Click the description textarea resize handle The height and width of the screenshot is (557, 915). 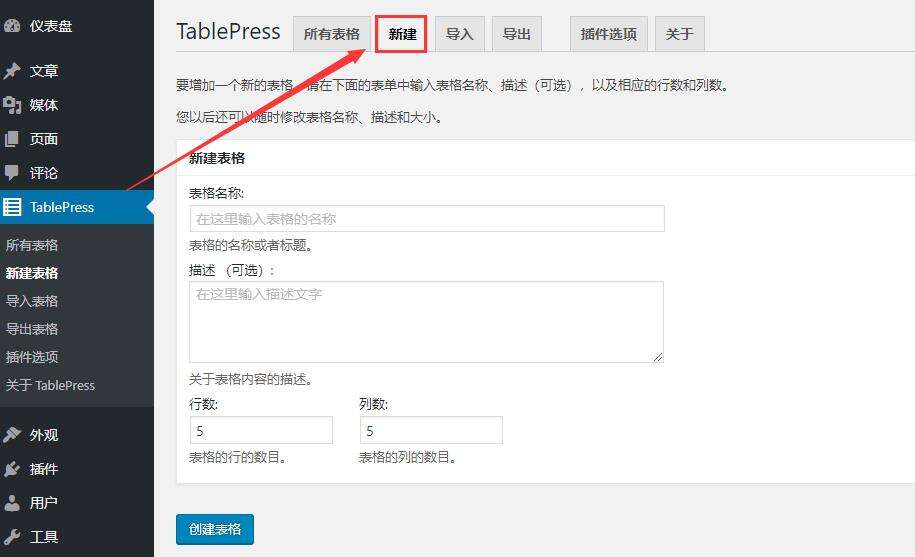point(658,356)
